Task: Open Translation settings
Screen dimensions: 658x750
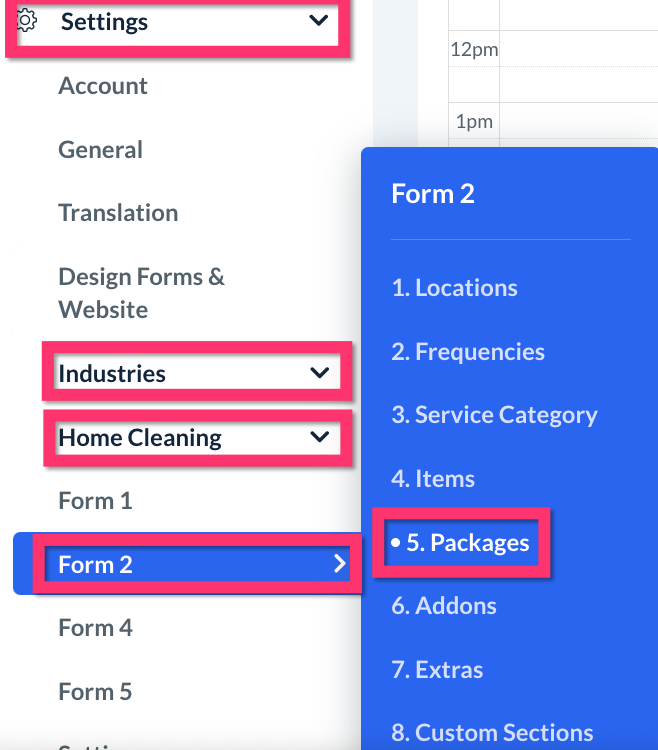Action: [x=118, y=213]
